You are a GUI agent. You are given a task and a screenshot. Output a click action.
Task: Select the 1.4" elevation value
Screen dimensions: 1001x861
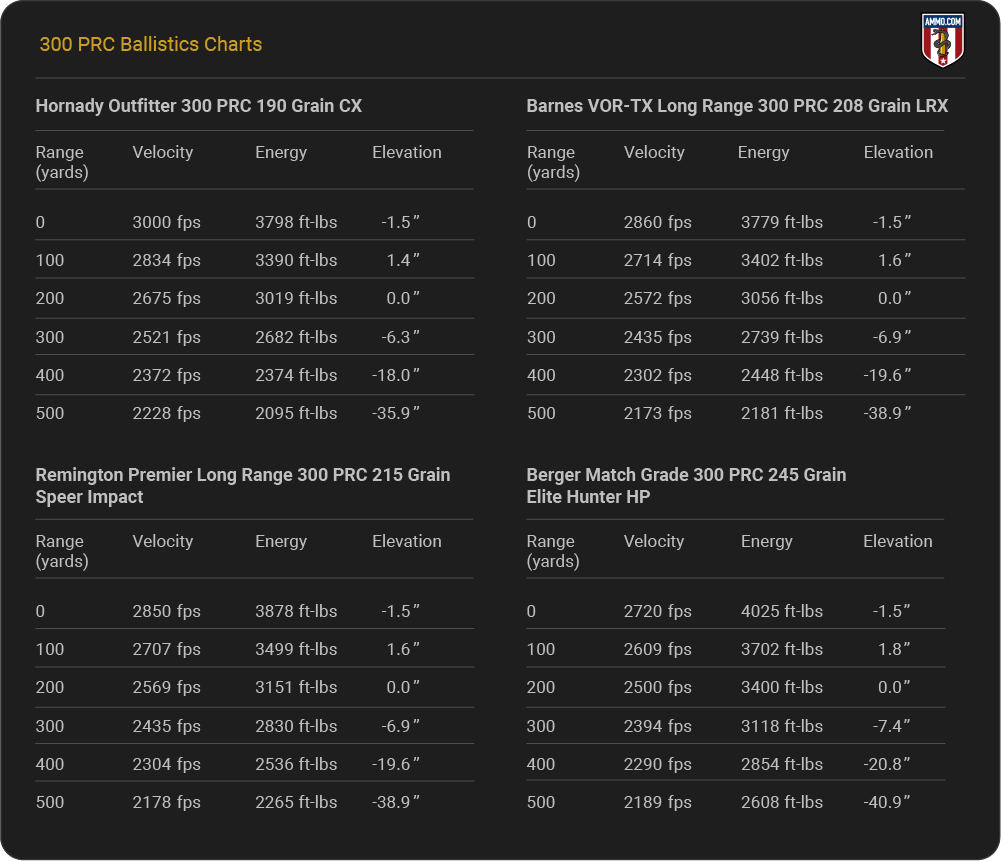click(x=403, y=260)
